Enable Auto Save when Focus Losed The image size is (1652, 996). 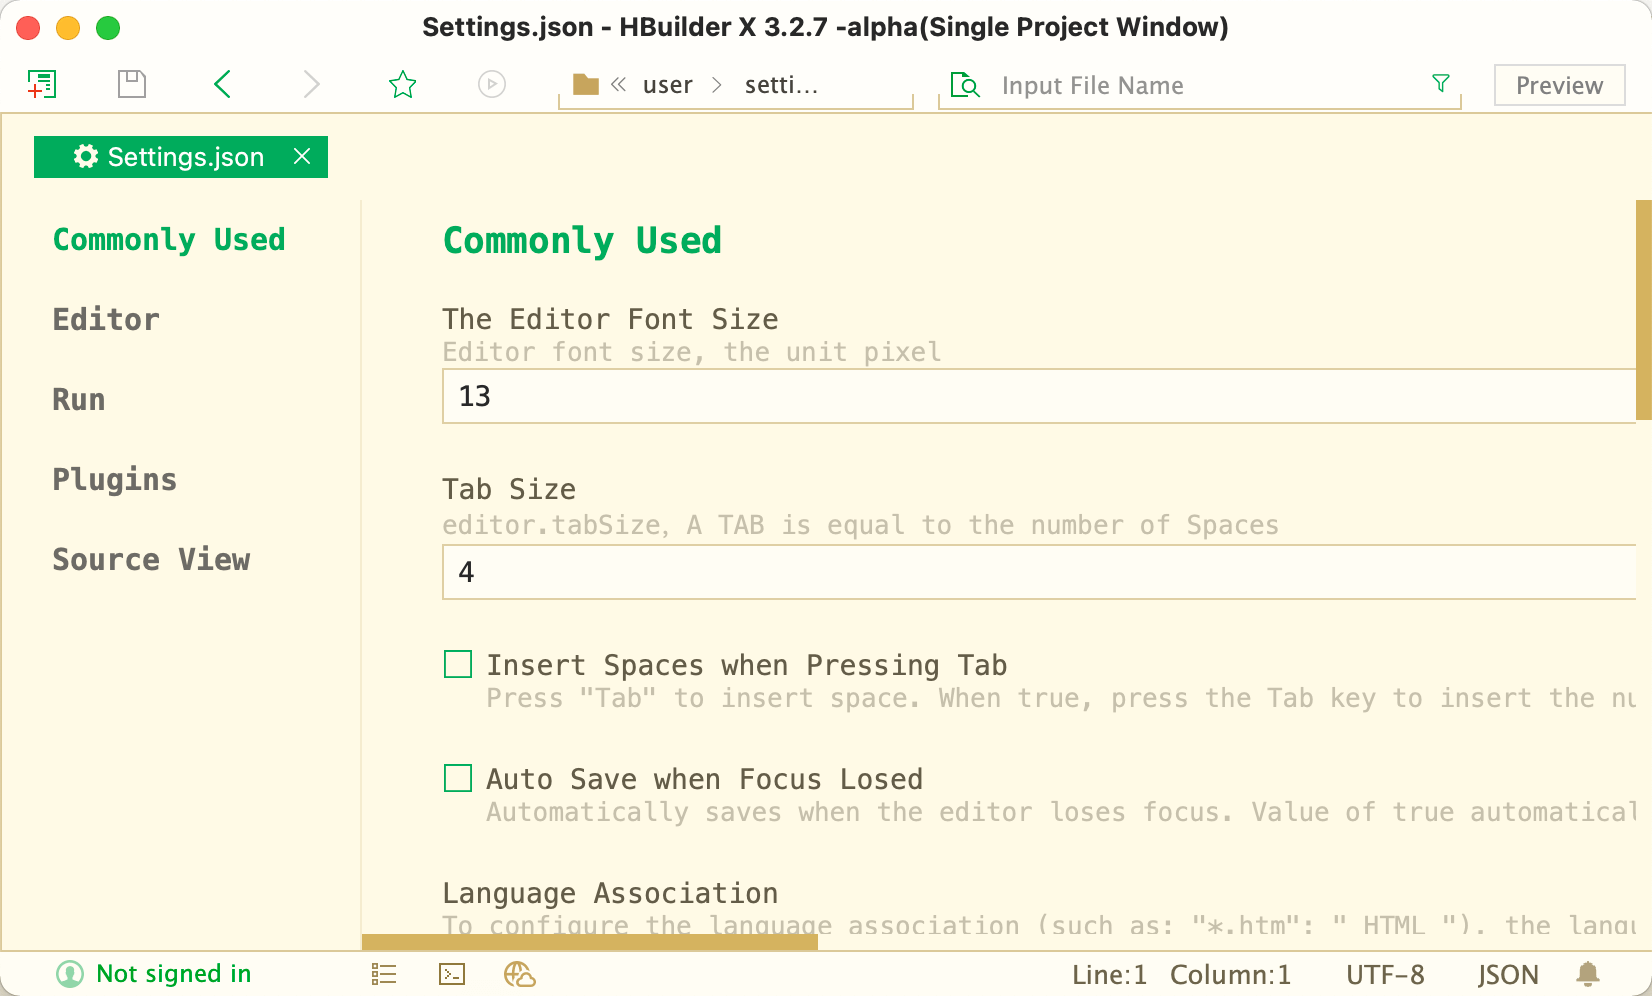tap(458, 778)
